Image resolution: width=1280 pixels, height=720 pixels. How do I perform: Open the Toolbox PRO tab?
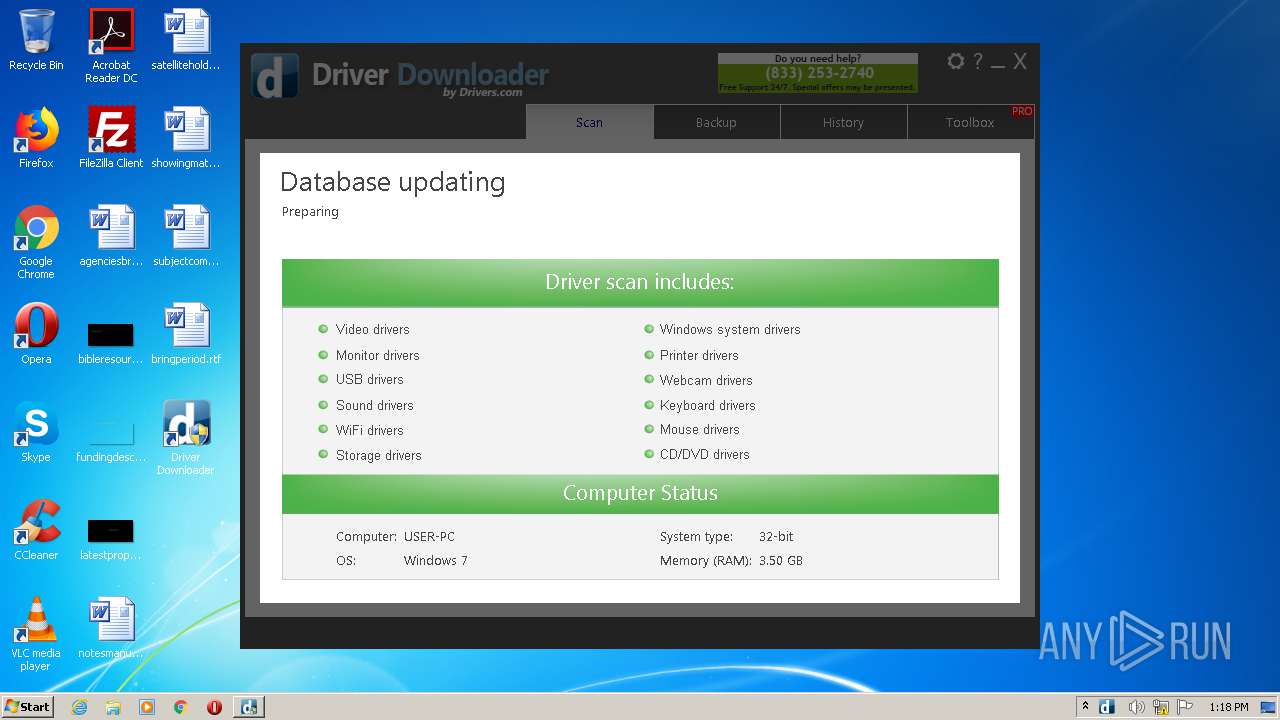pyautogui.click(x=970, y=122)
